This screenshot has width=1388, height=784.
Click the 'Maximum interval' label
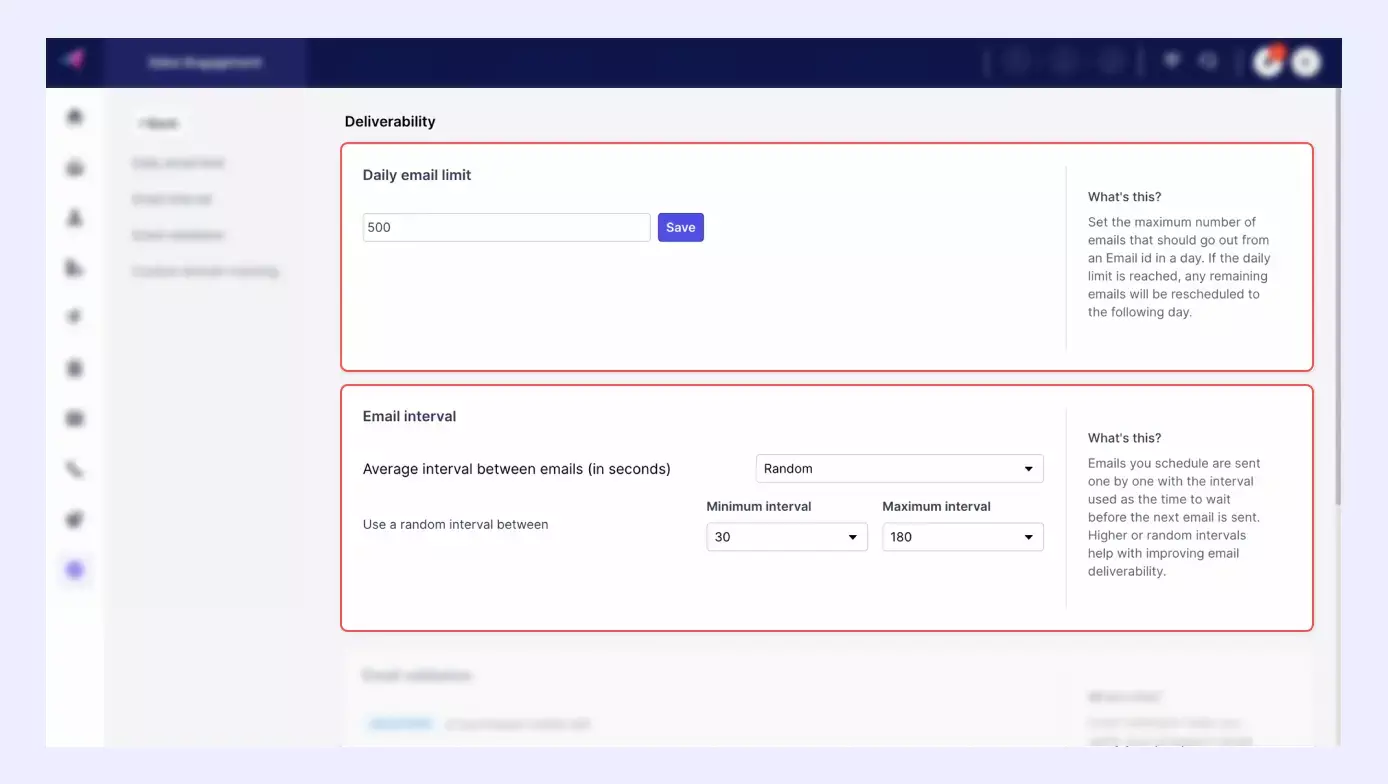(x=937, y=506)
